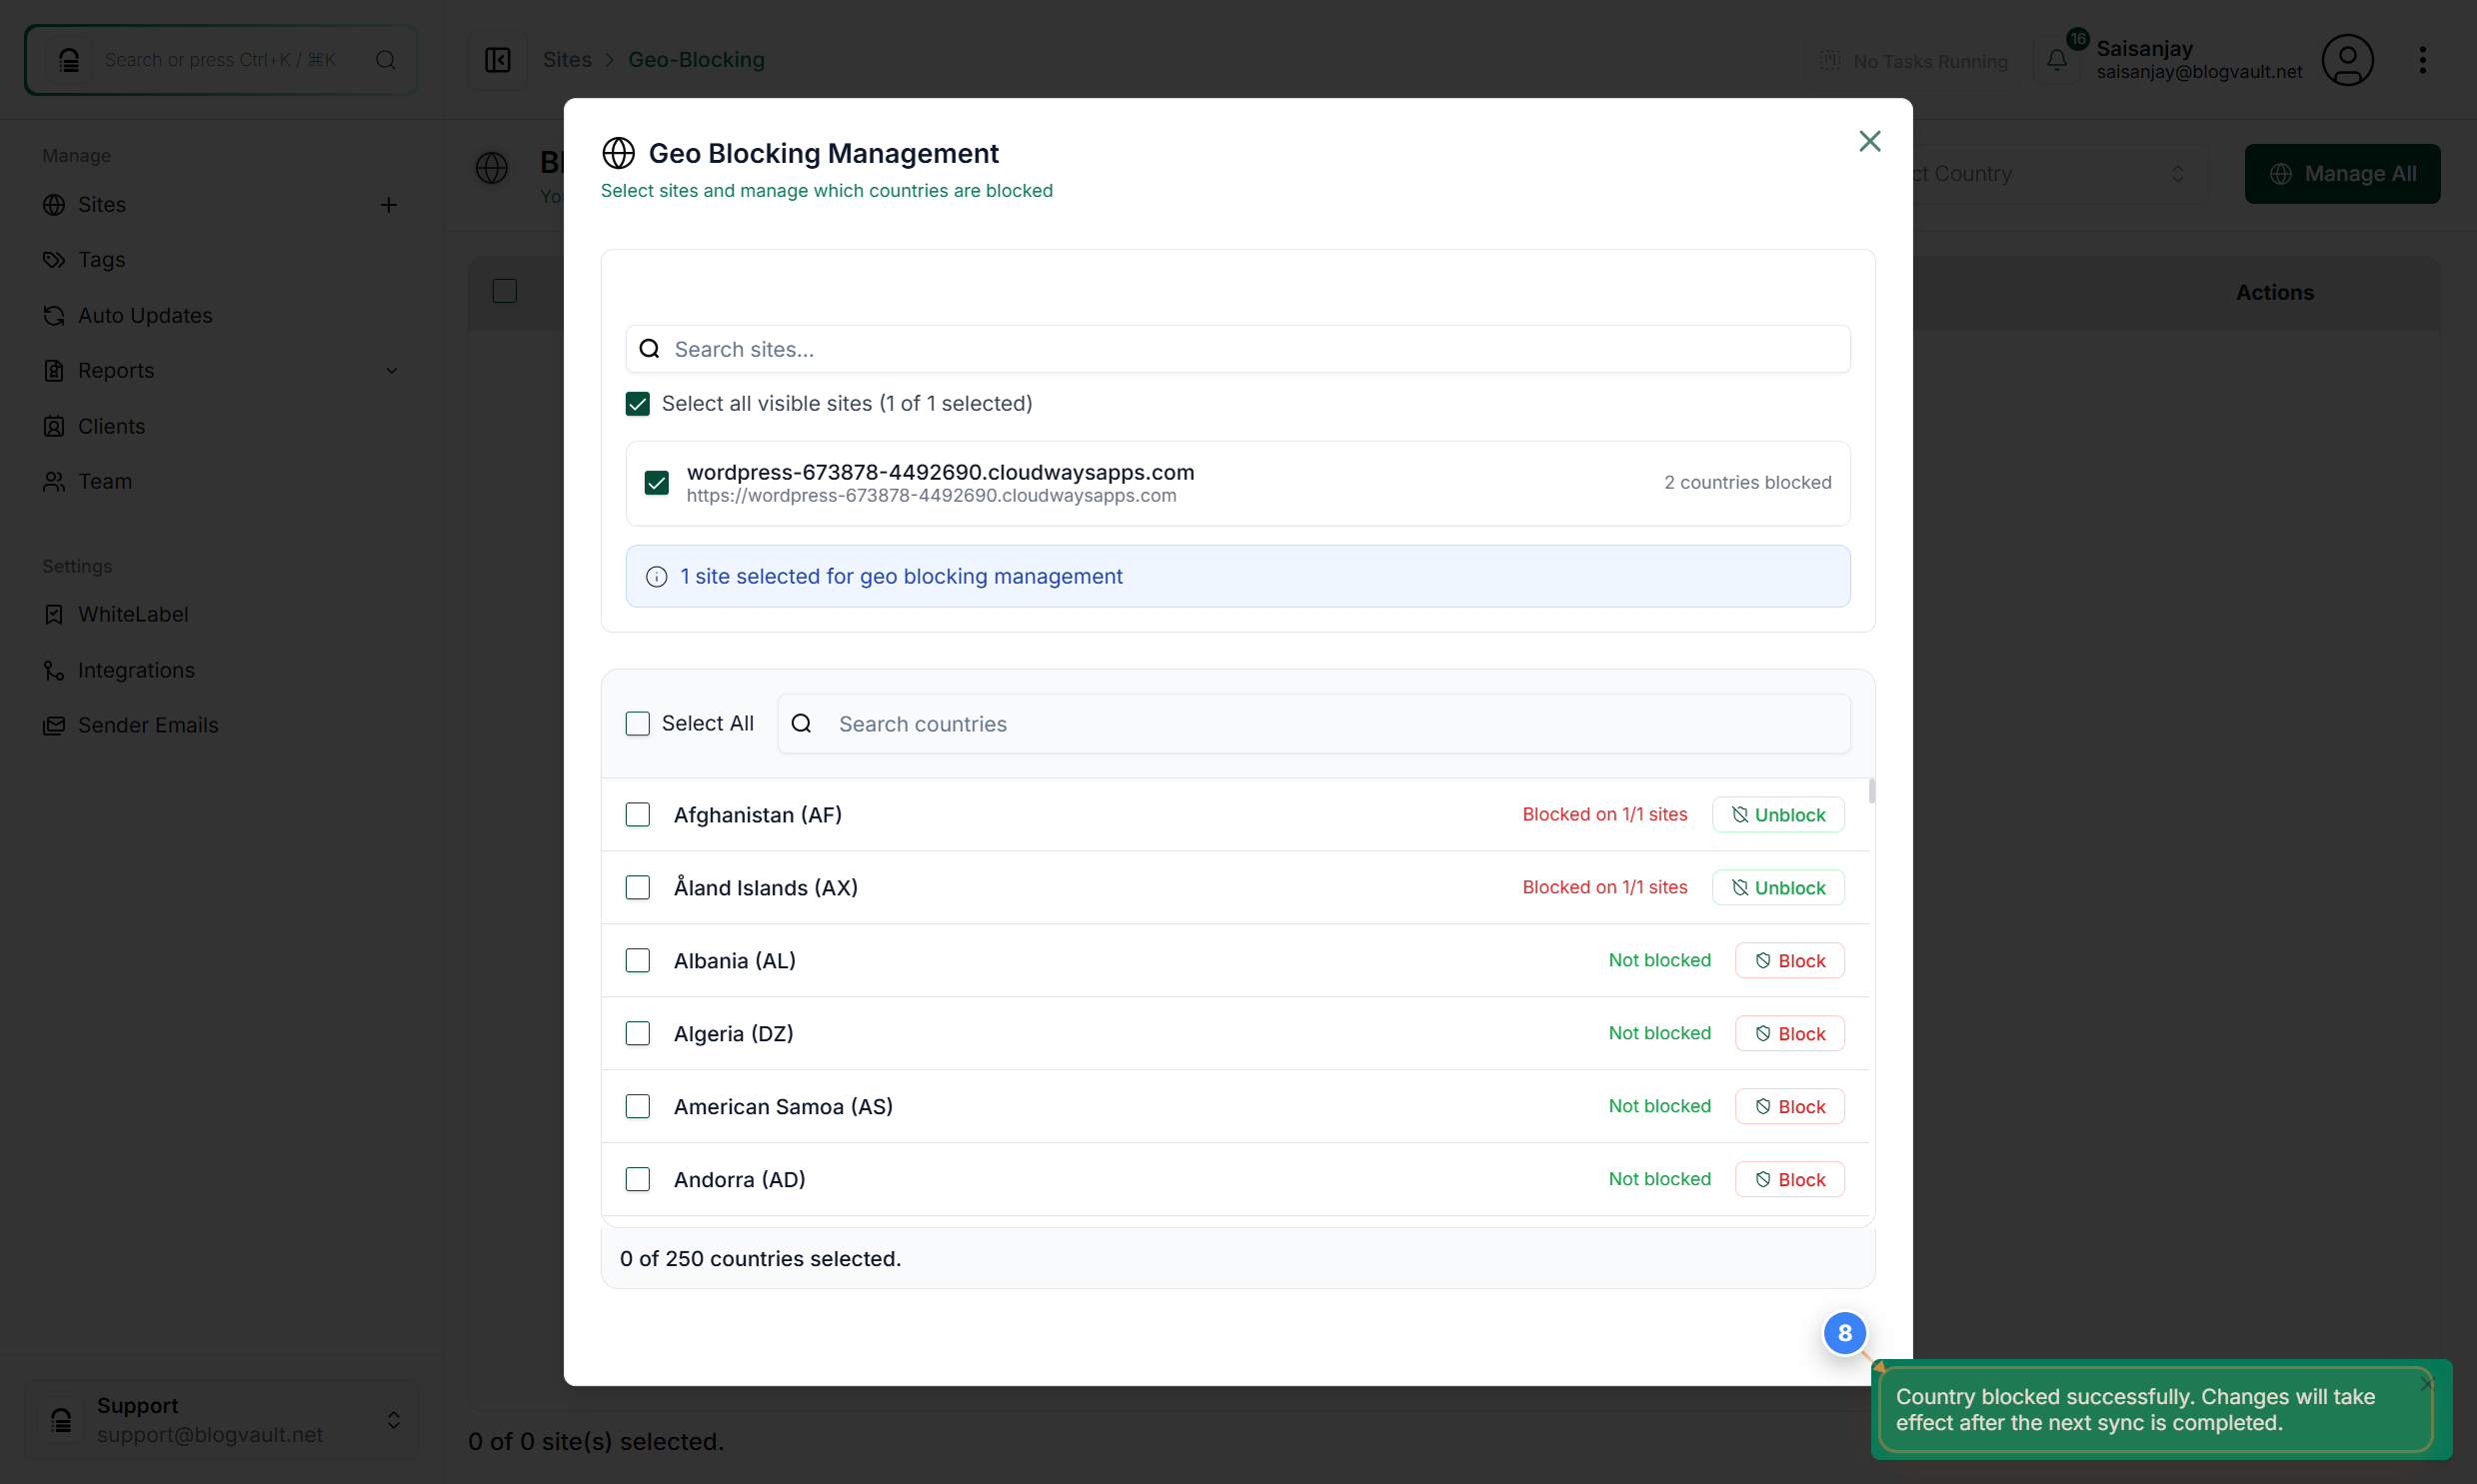Click the numbered 8 help badge
The image size is (2477, 1484).
tap(1844, 1332)
